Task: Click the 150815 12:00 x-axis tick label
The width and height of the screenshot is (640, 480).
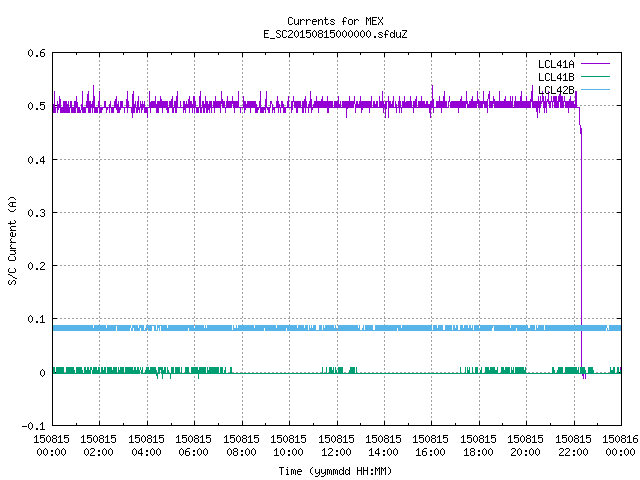Action: pyautogui.click(x=336, y=445)
